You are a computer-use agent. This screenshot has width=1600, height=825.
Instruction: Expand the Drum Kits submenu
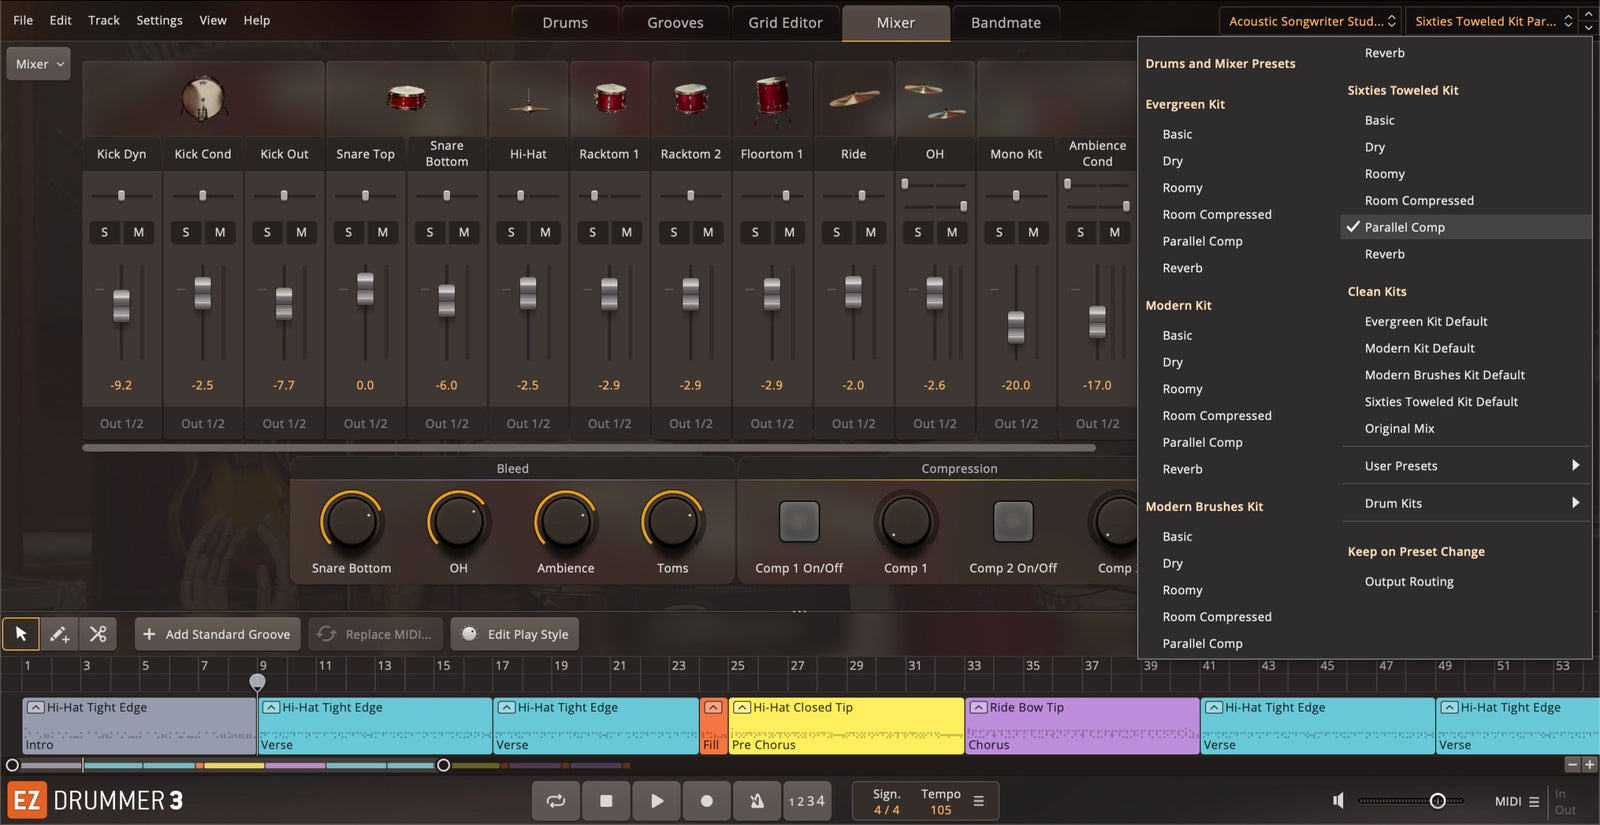click(x=1466, y=503)
